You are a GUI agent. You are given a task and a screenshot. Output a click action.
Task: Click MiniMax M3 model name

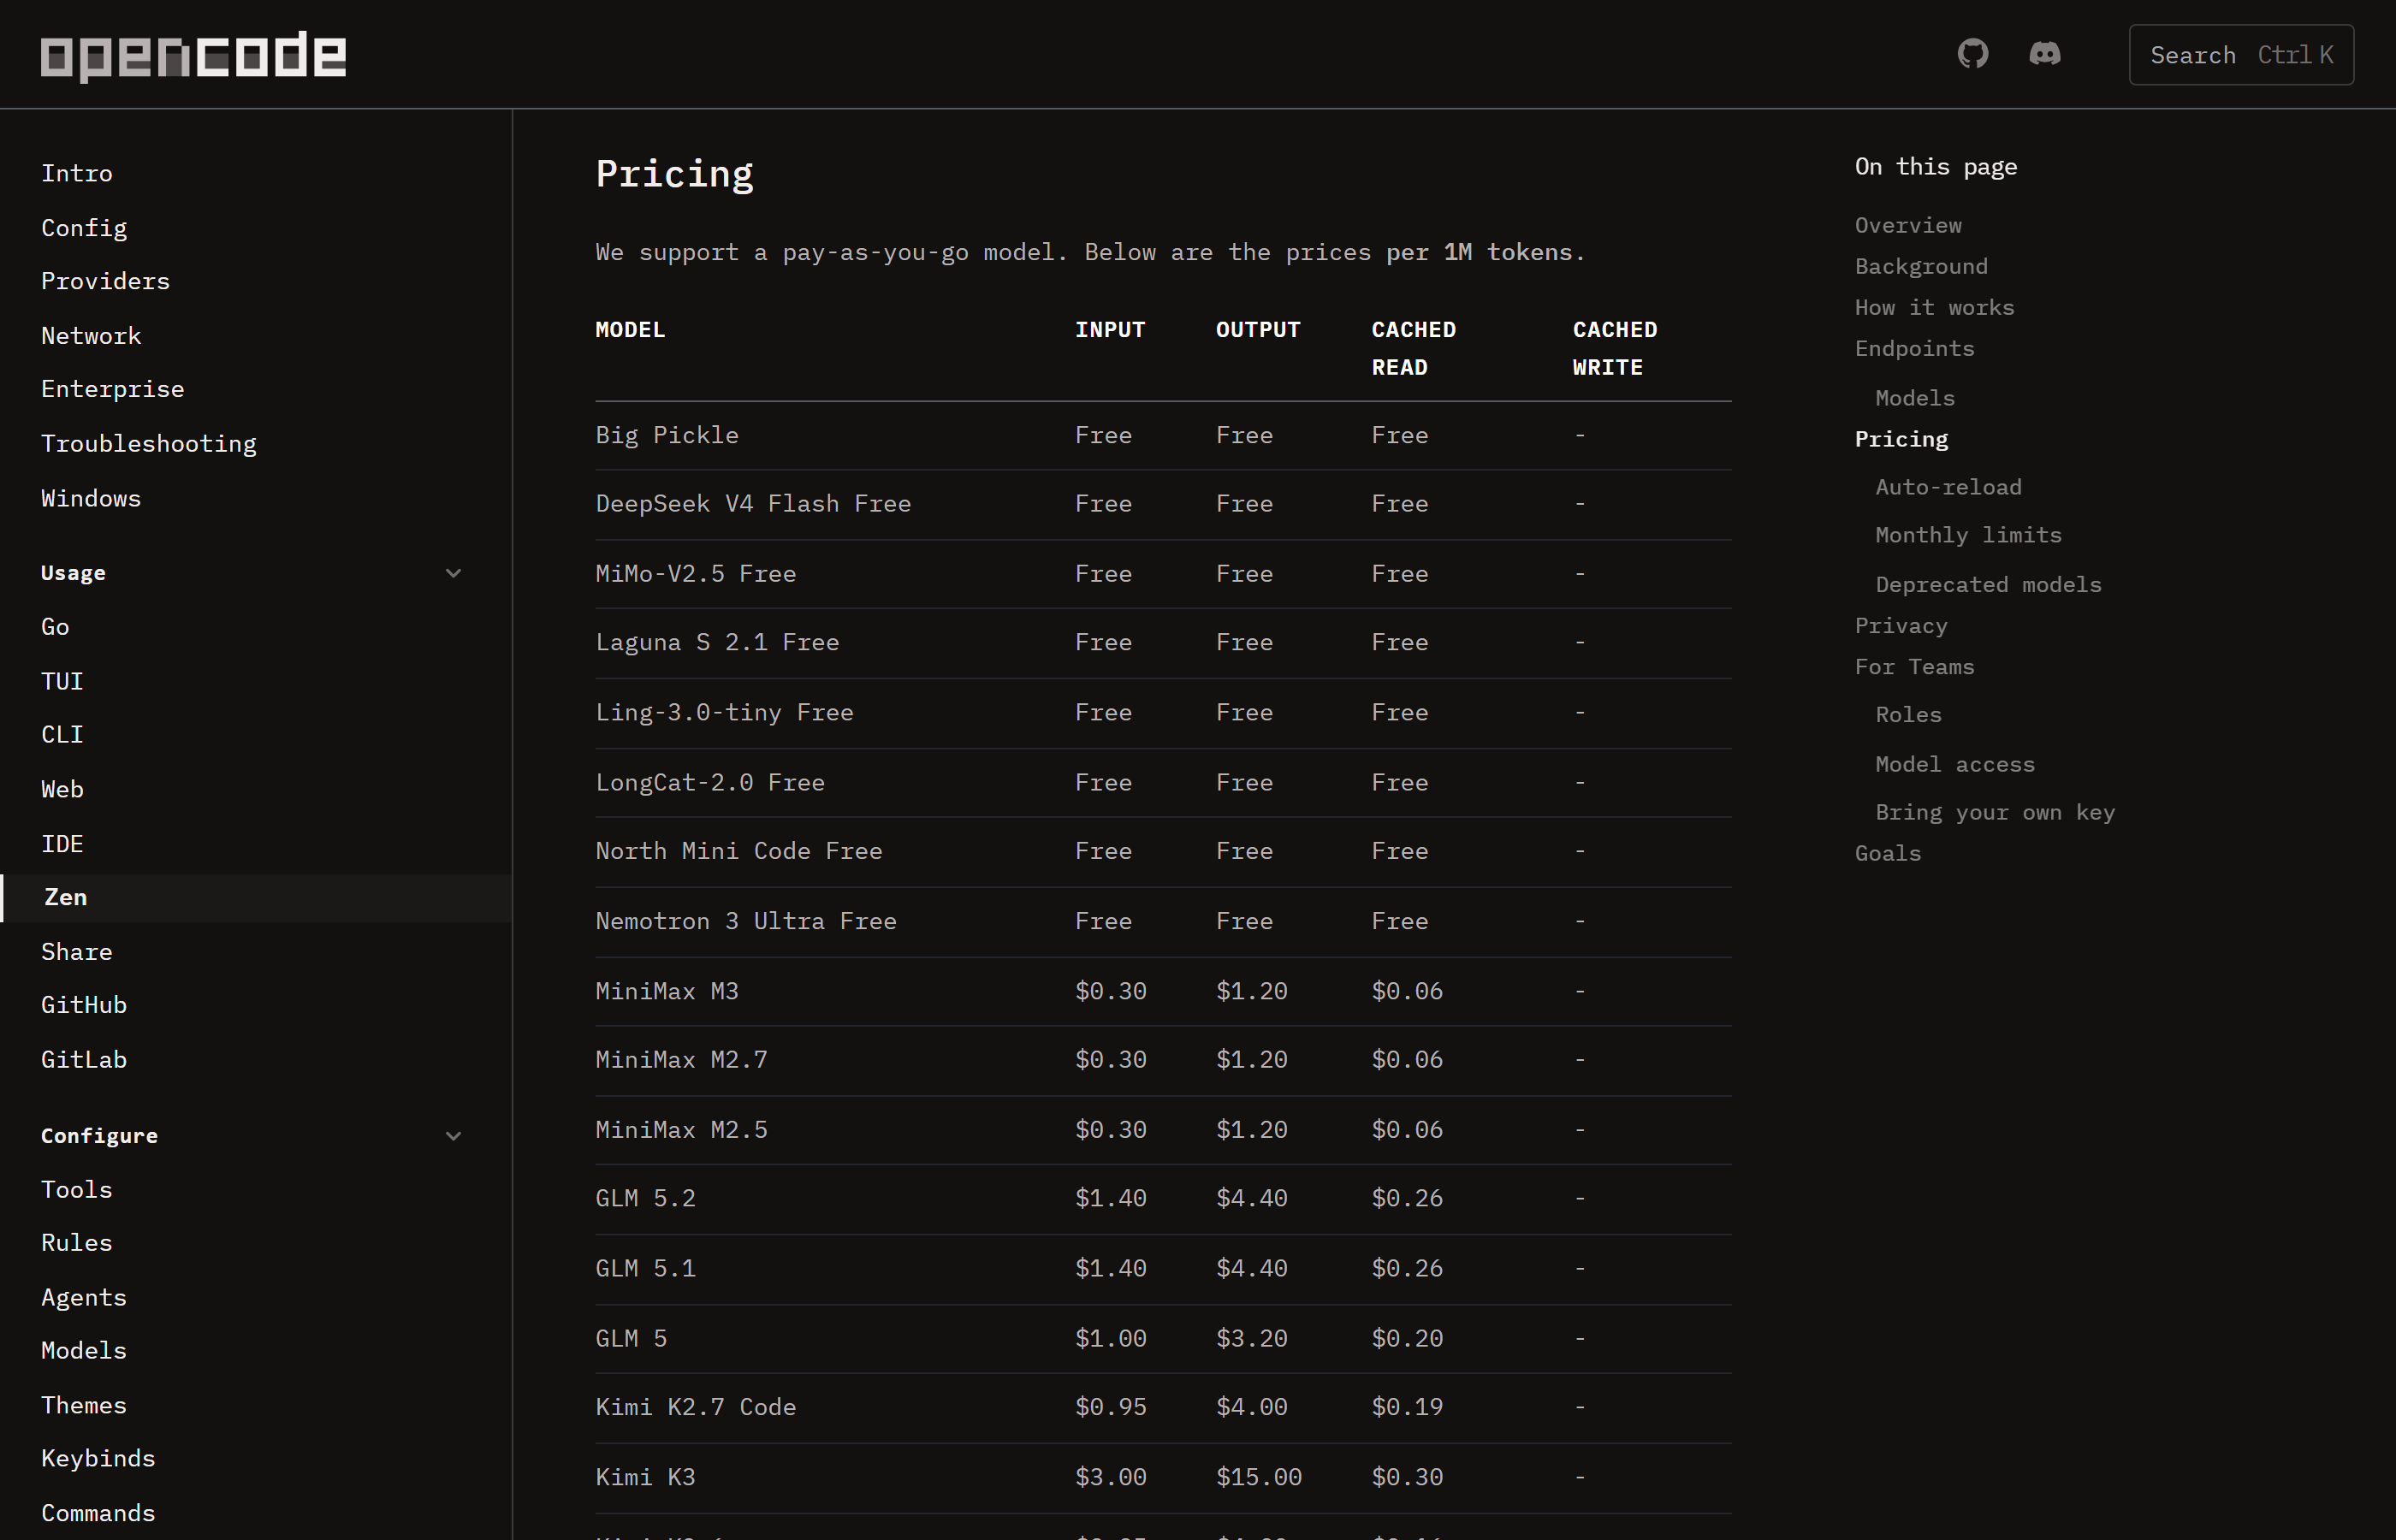tap(667, 991)
